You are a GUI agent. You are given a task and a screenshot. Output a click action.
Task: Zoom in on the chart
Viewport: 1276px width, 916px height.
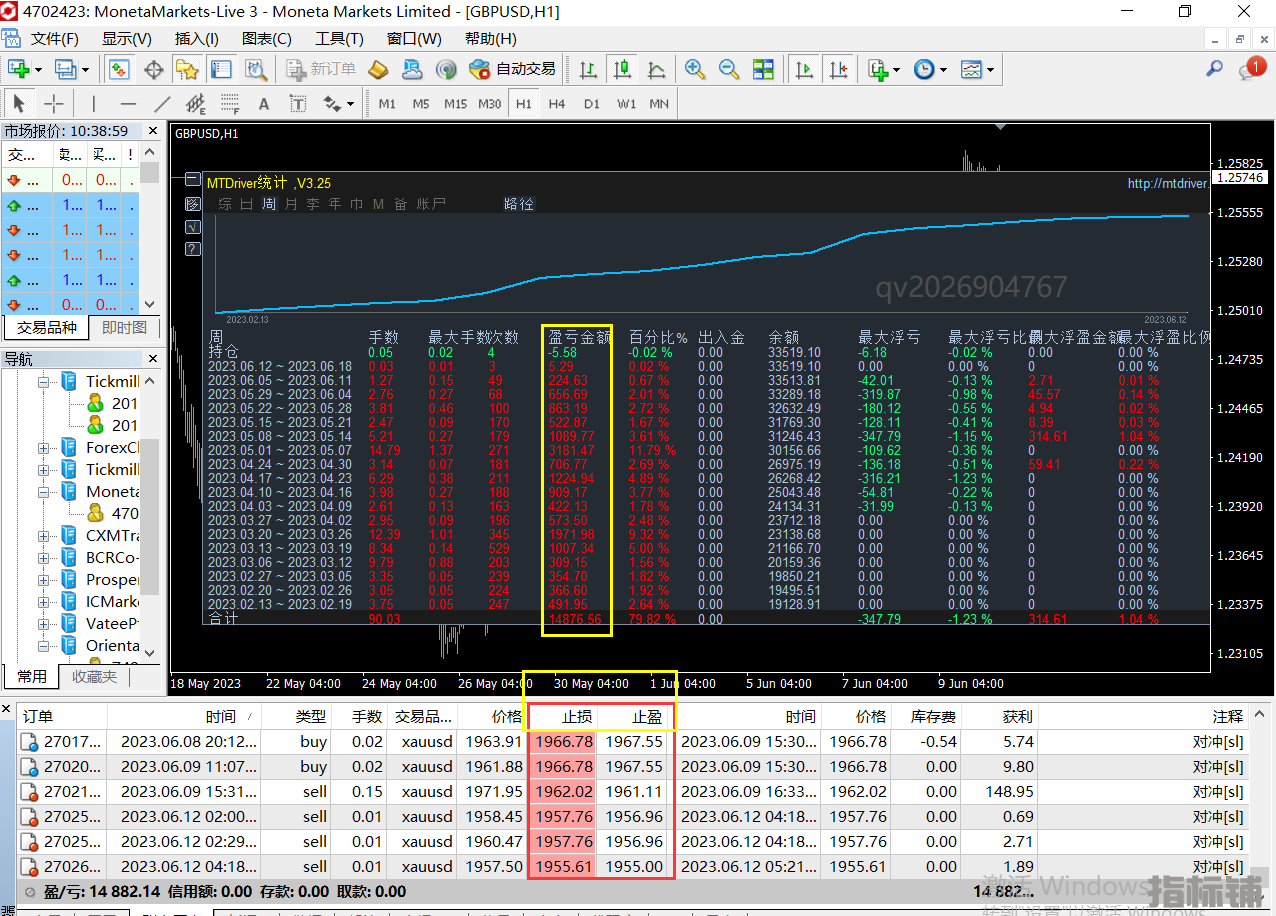[x=695, y=69]
